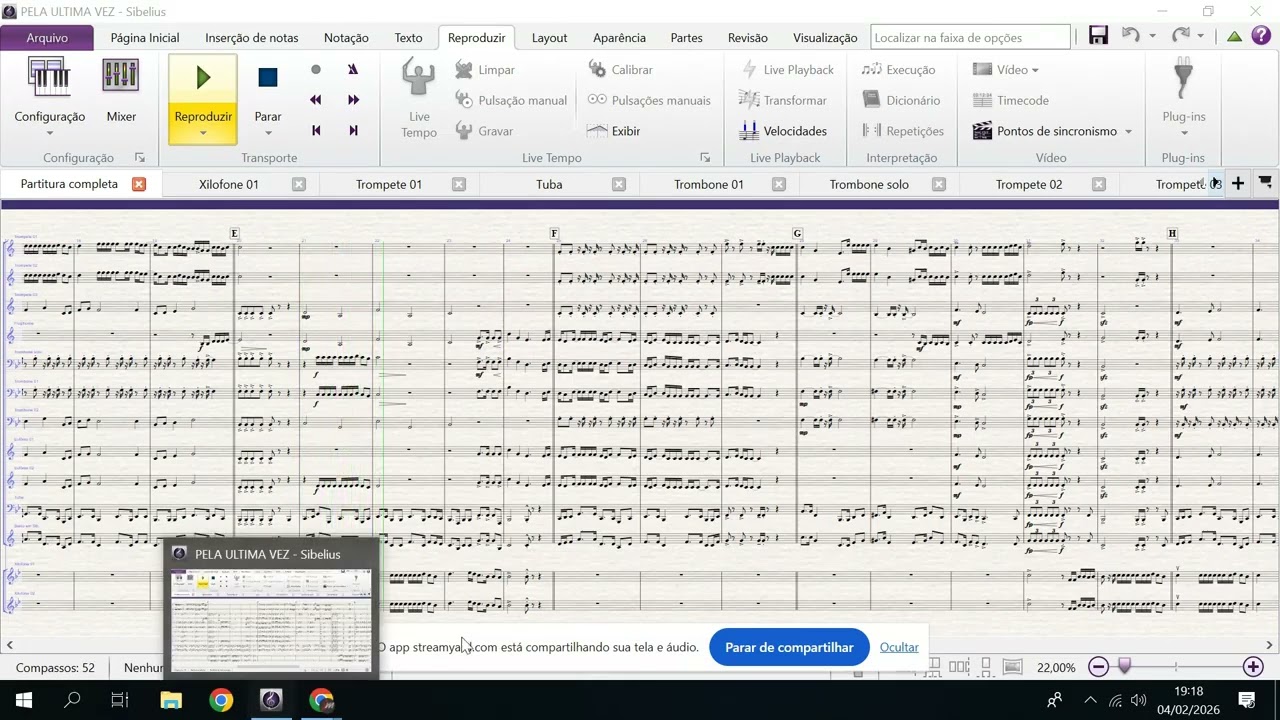Click the fast-forward double-arrow icon
Screen dimensions: 1280x720
point(353,100)
